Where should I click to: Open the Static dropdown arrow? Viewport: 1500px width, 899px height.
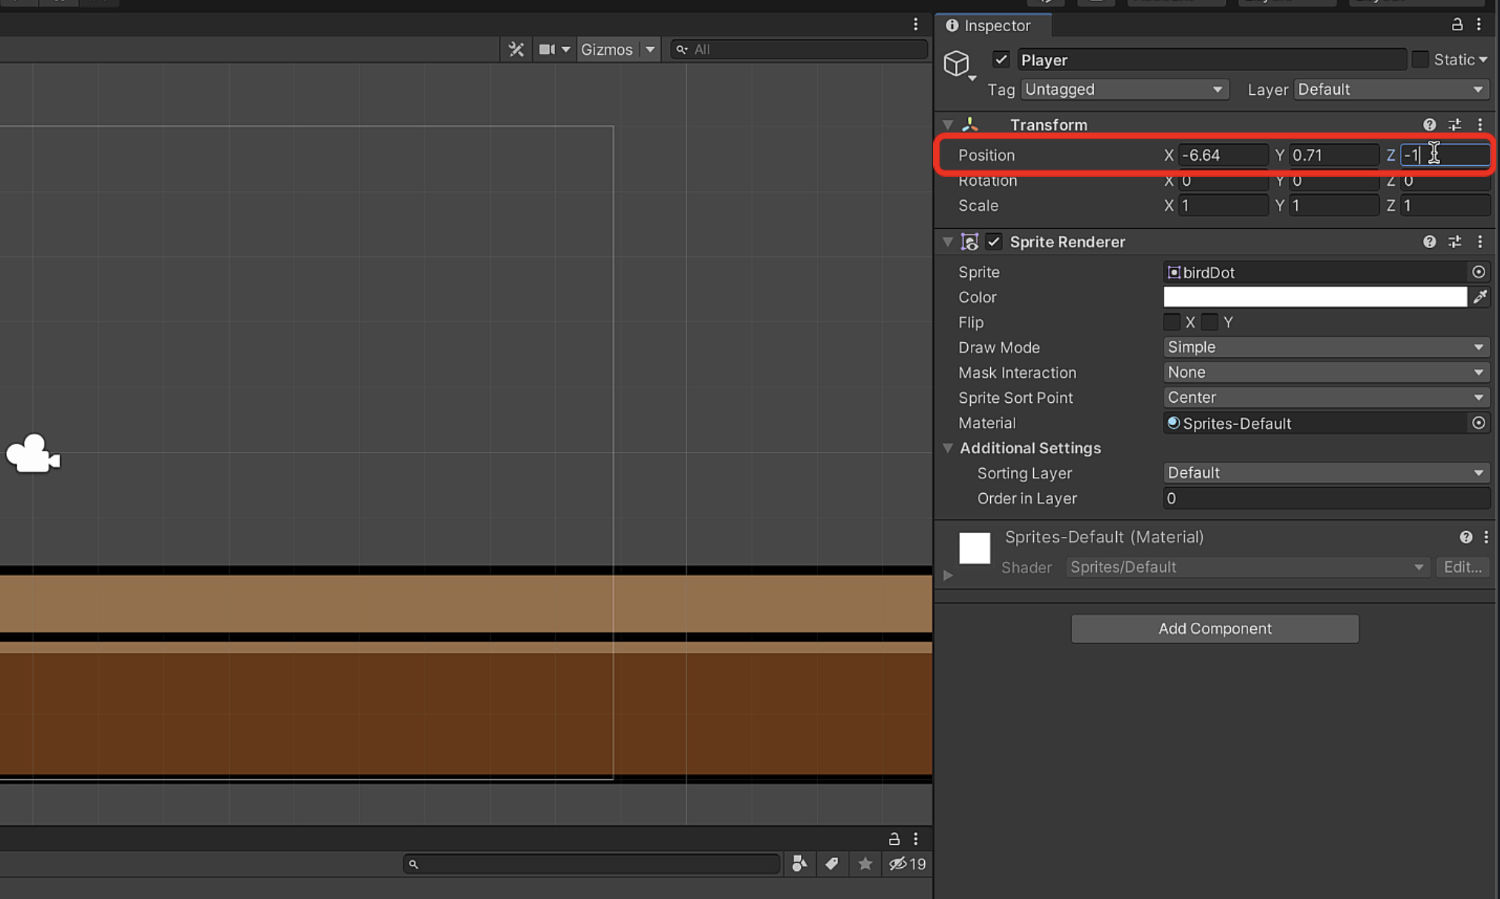pos(1483,60)
